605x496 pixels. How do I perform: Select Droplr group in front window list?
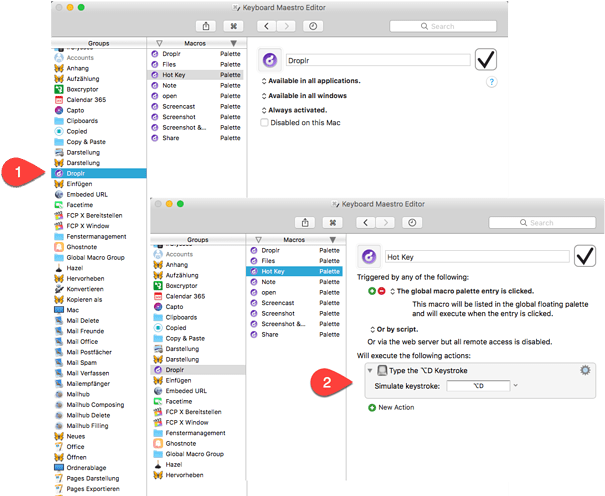click(198, 369)
